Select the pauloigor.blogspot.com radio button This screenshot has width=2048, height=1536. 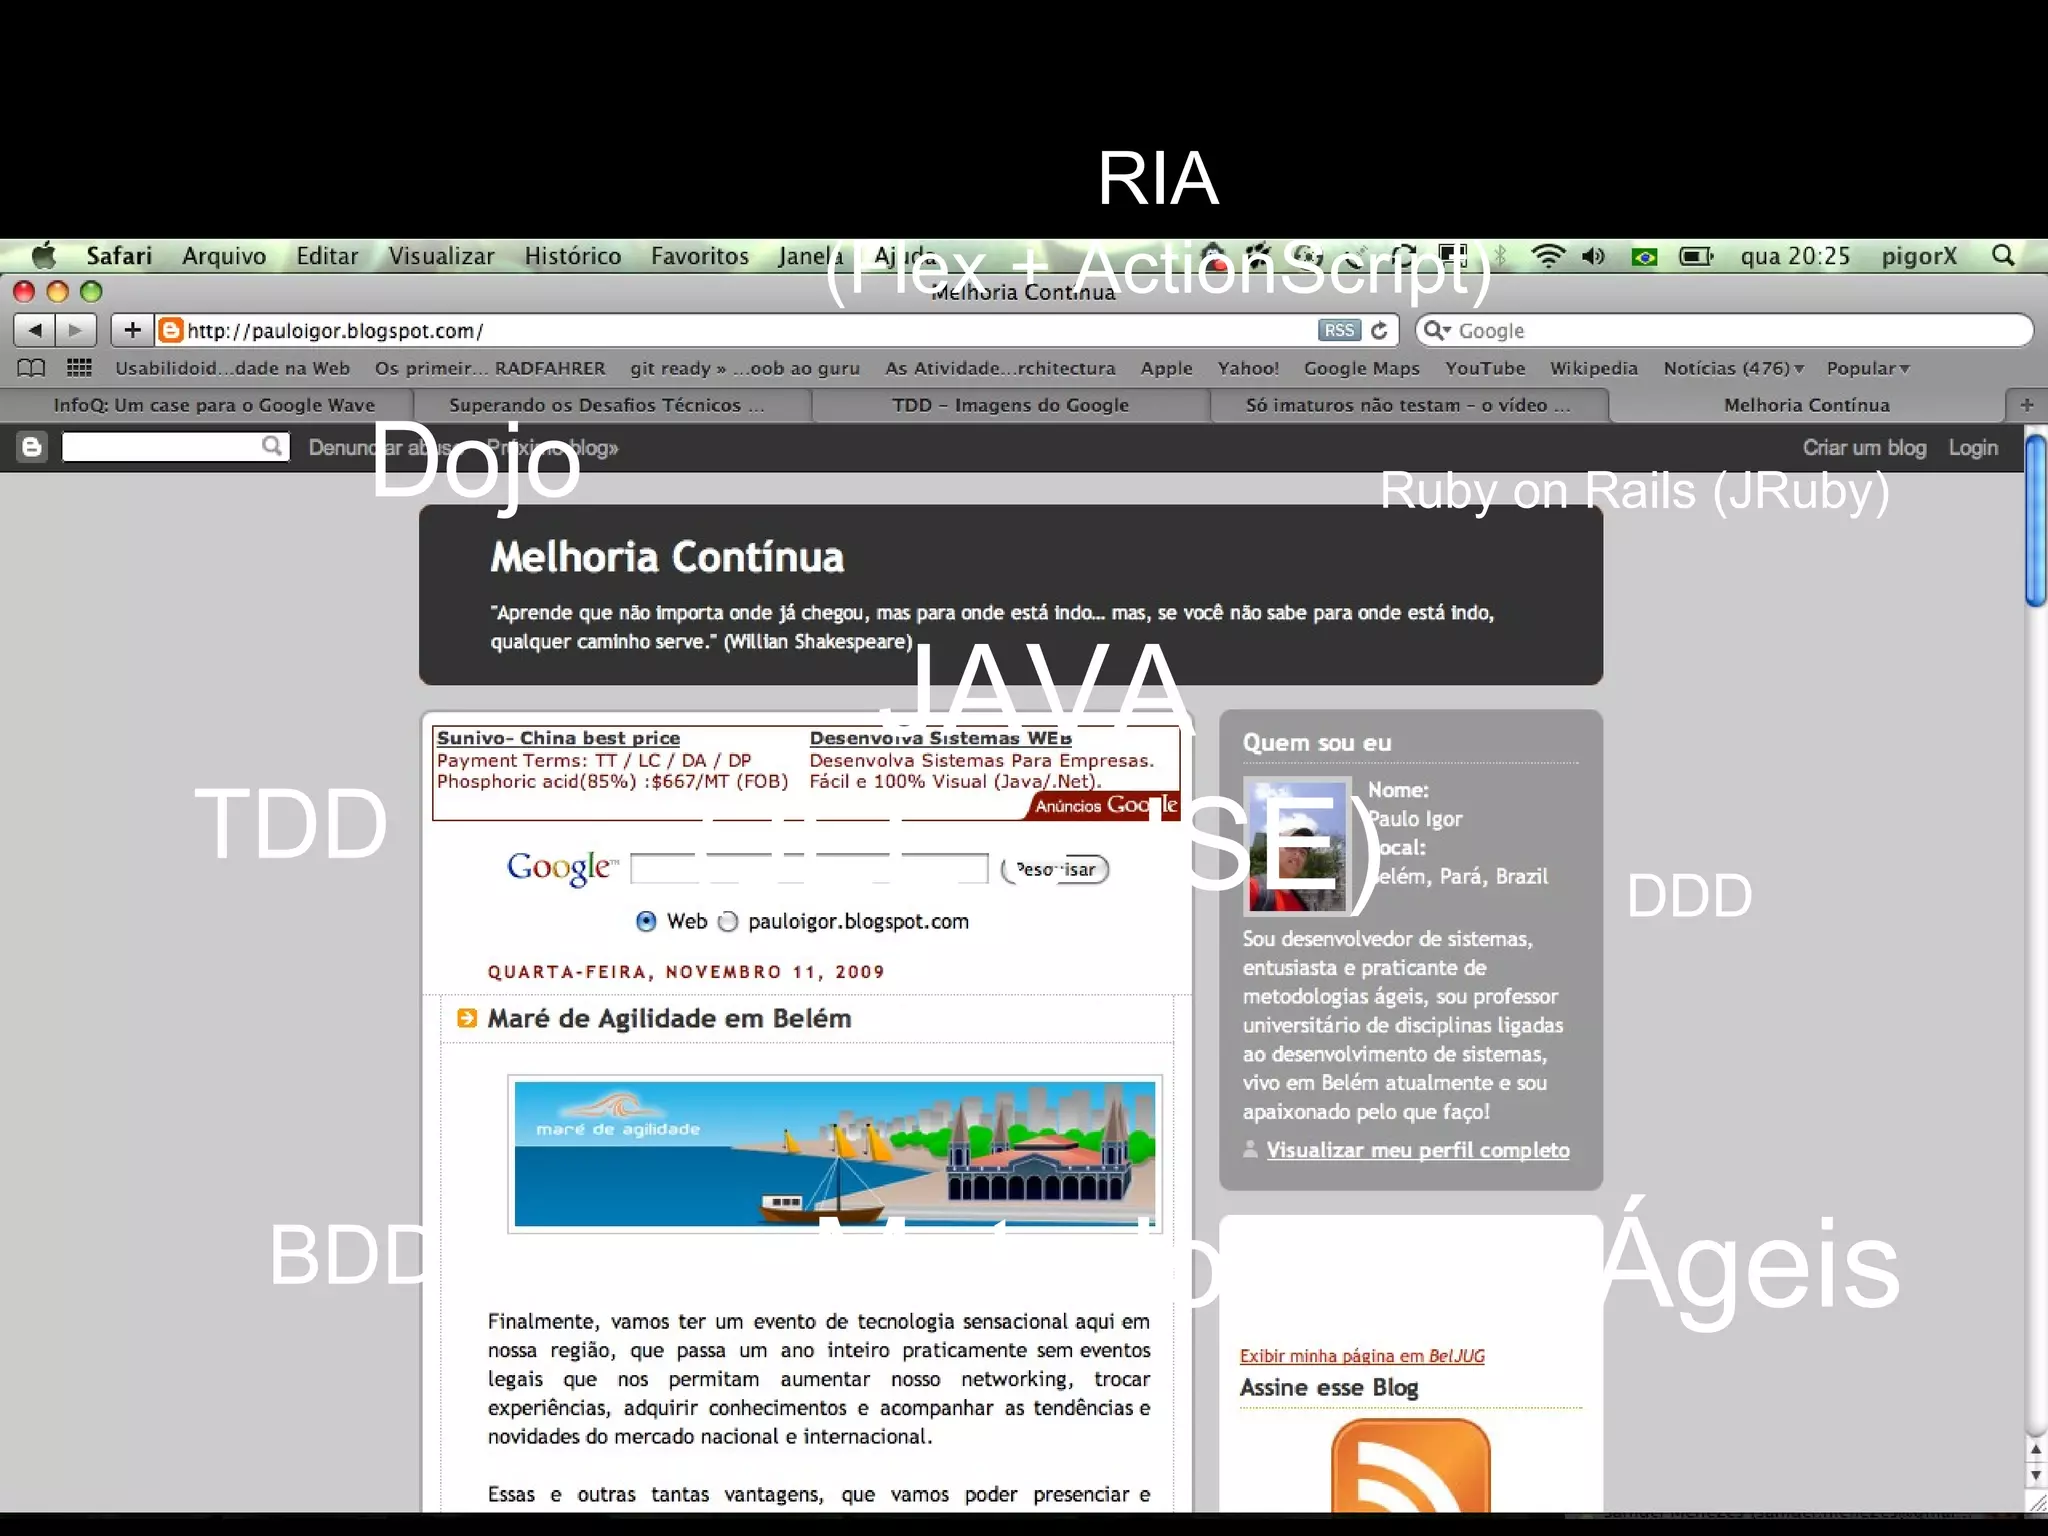[x=729, y=921]
